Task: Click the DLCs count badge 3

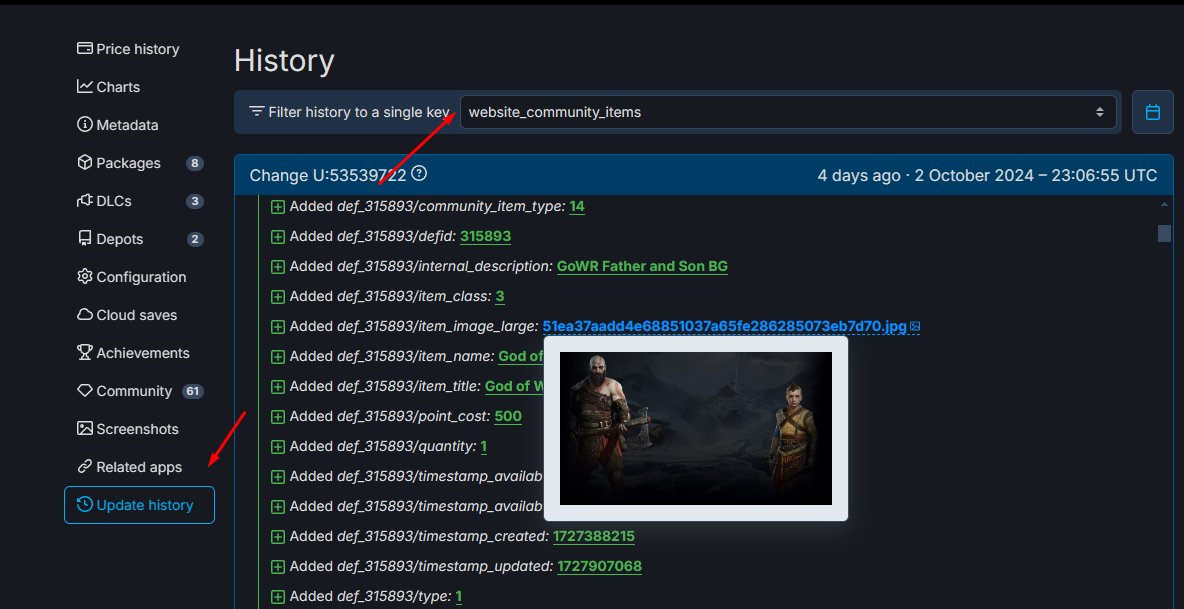Action: [195, 201]
